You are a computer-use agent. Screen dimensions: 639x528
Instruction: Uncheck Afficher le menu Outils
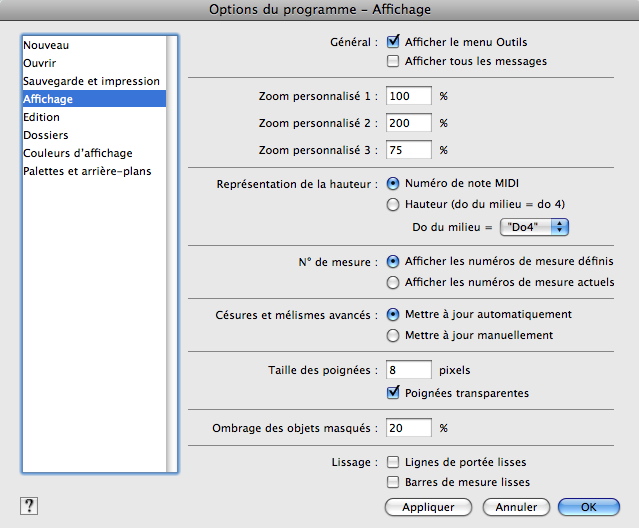point(393,41)
